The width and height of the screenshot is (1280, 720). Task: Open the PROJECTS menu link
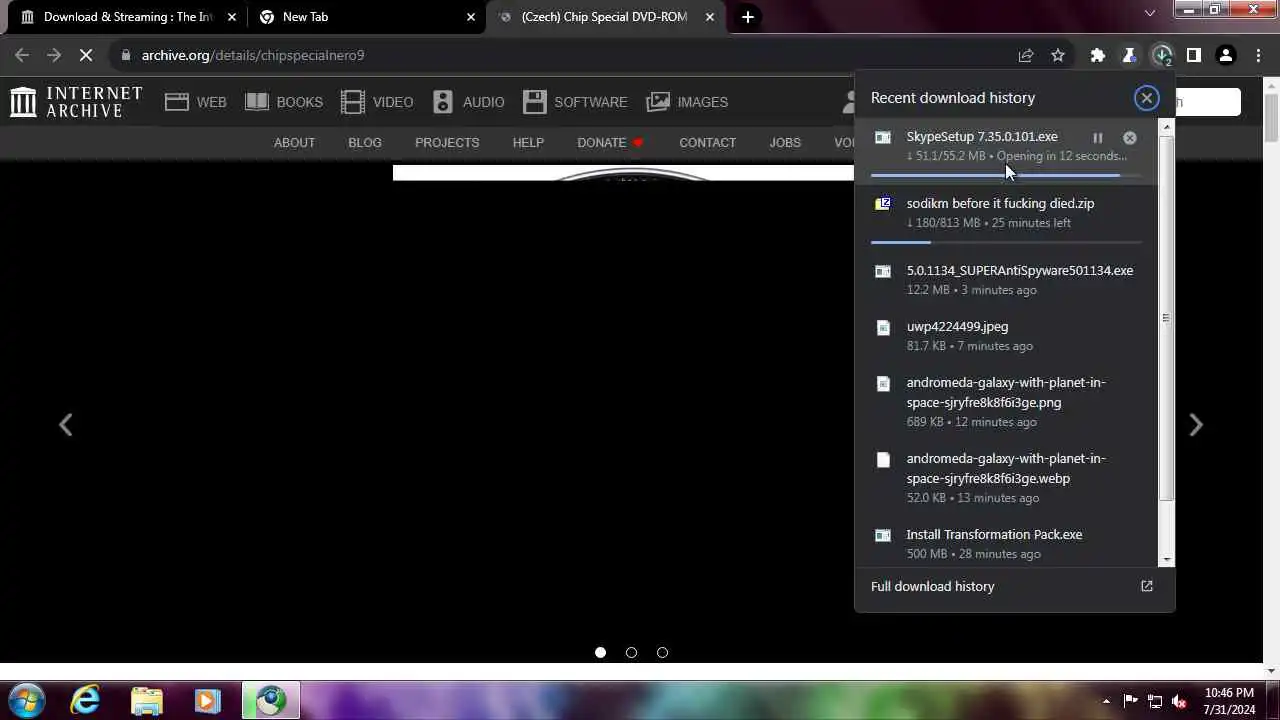point(447,143)
